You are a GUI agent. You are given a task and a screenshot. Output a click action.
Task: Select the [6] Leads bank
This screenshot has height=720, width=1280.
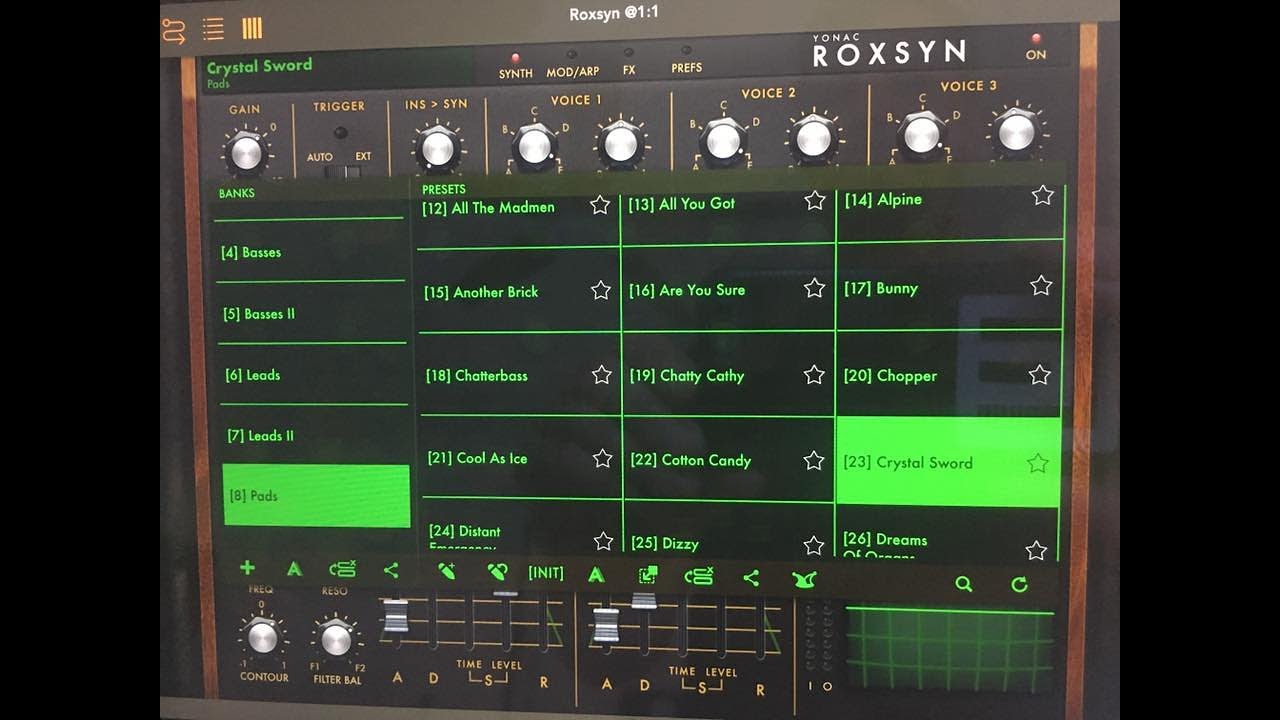click(x=313, y=375)
